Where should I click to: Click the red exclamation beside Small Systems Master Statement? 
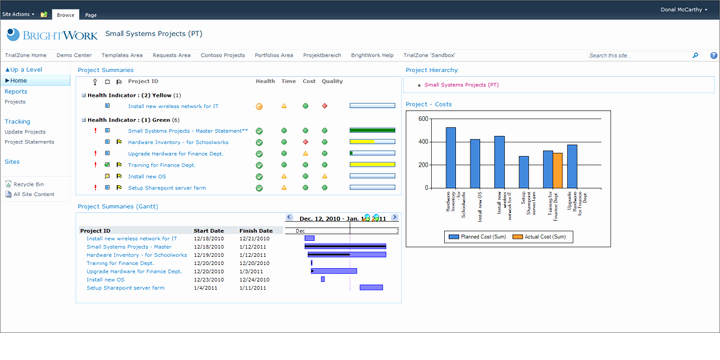click(x=96, y=131)
